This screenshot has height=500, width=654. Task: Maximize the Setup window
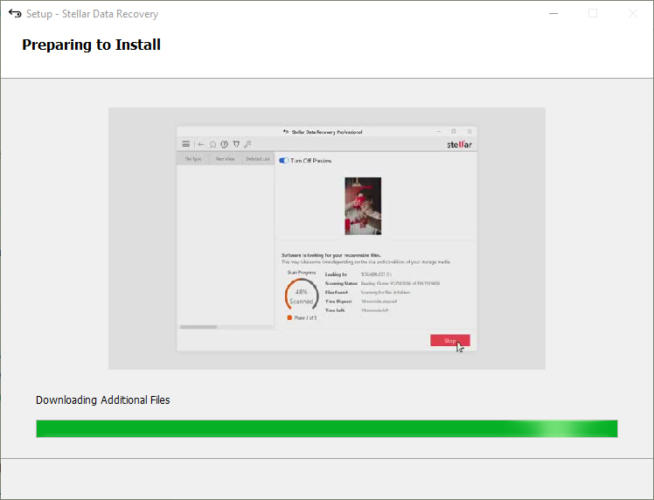(x=593, y=14)
